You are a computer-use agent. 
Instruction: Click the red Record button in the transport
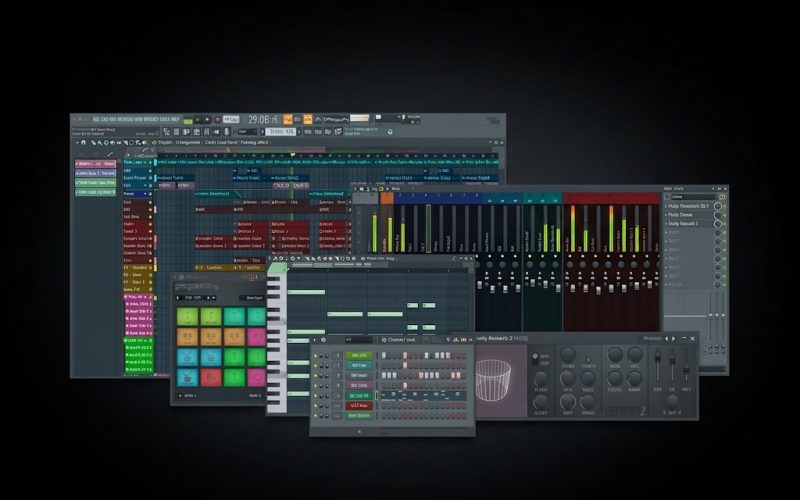[x=217, y=119]
